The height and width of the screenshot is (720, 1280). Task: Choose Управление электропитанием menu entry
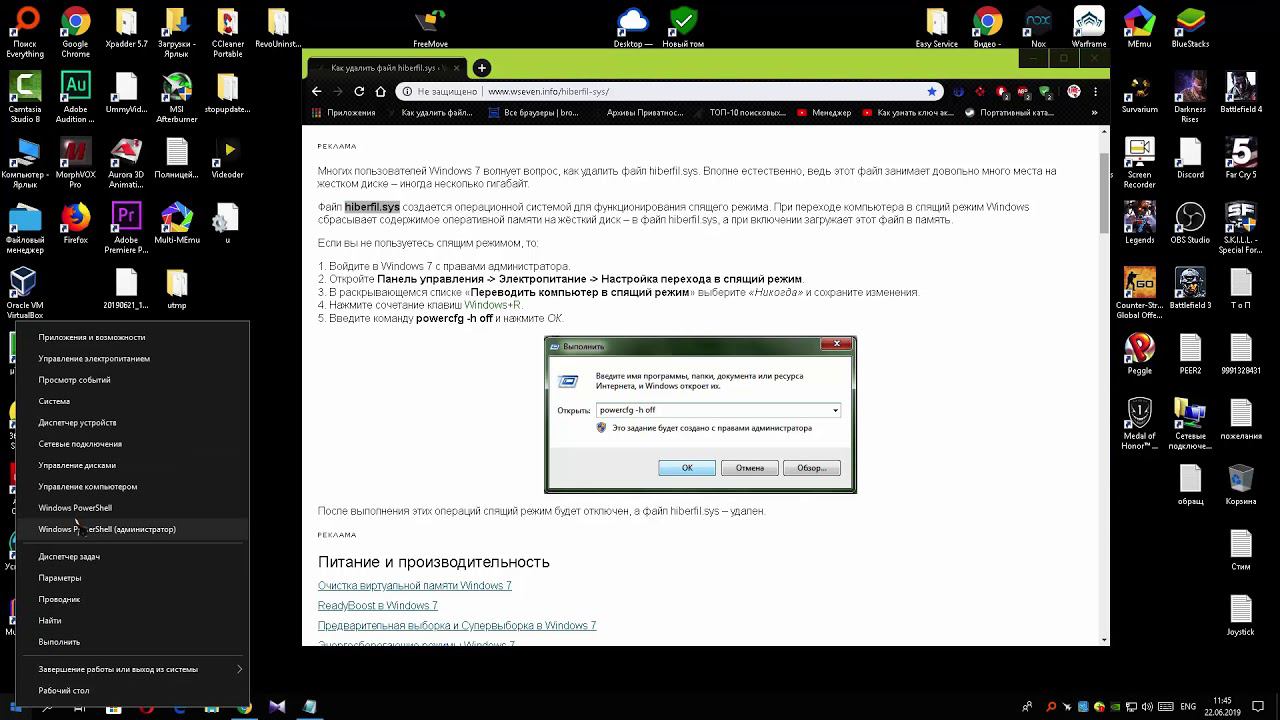pyautogui.click(x=132, y=358)
